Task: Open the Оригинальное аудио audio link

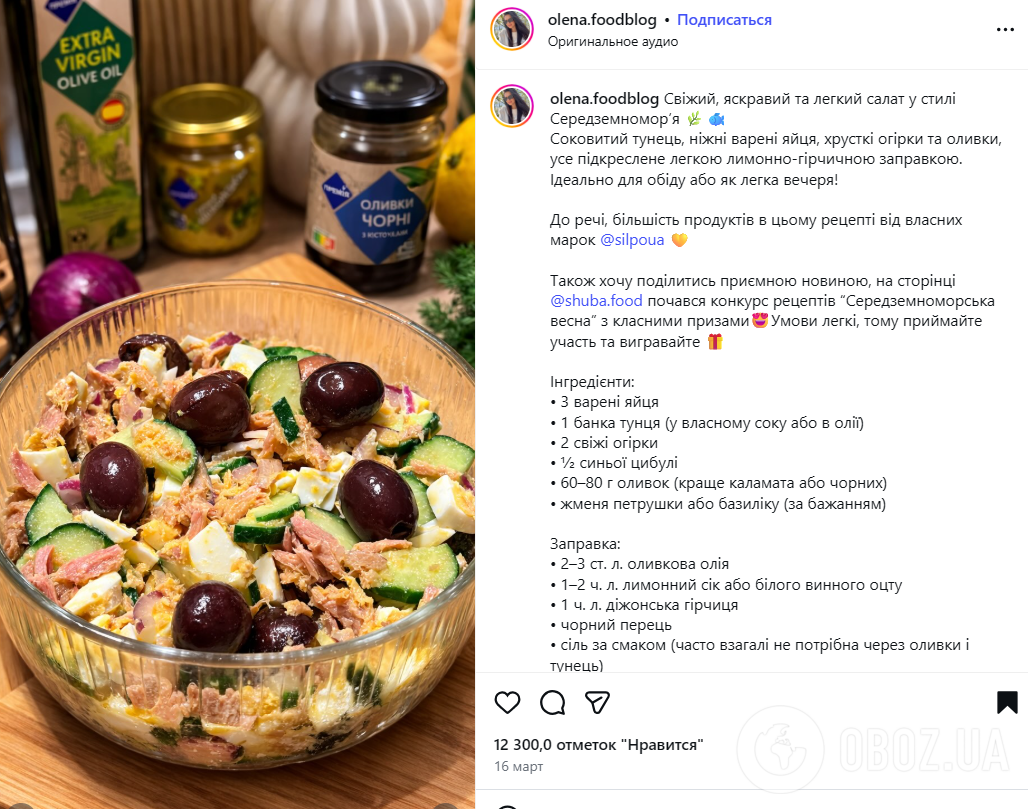Action: click(613, 41)
